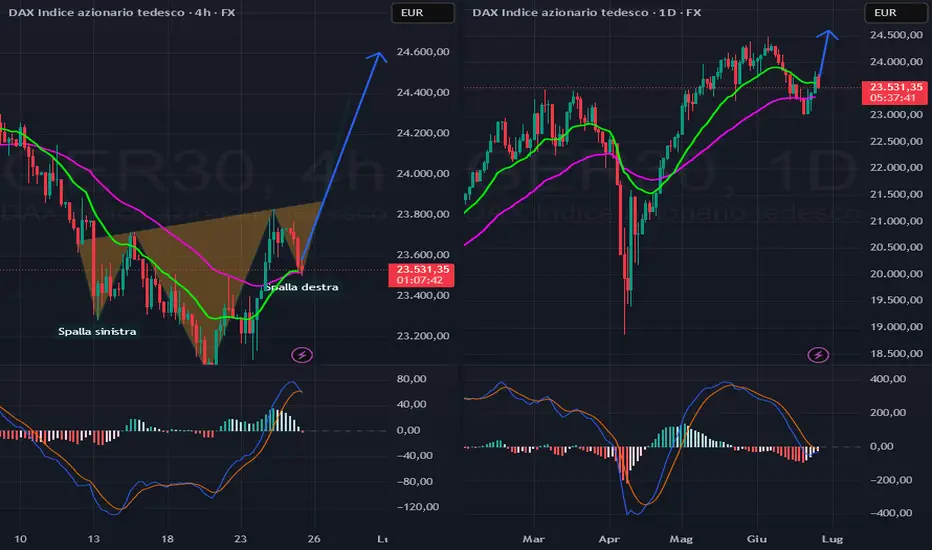Image resolution: width=932 pixels, height=550 pixels.
Task: Click the 80,00 MACD level on 4h indicator
Action: tap(412, 379)
